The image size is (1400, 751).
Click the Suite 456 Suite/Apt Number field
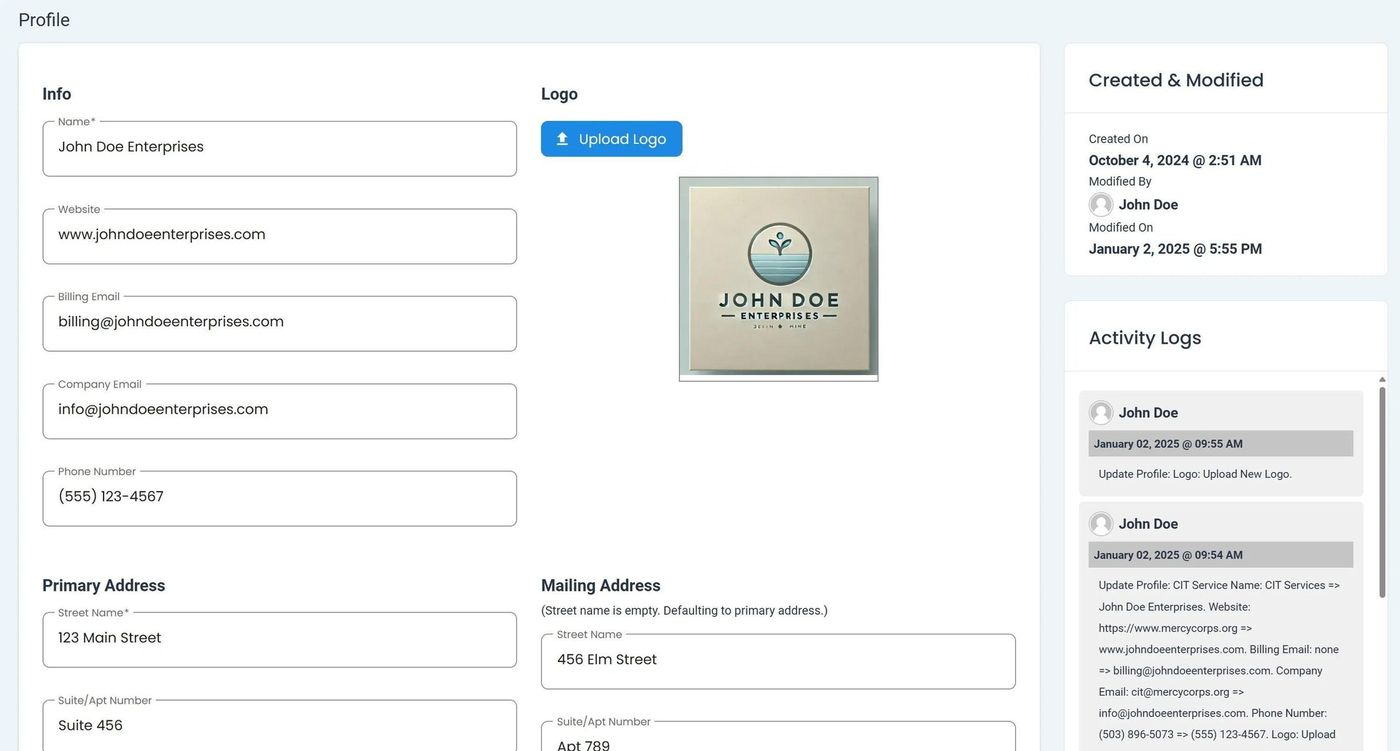click(279, 726)
